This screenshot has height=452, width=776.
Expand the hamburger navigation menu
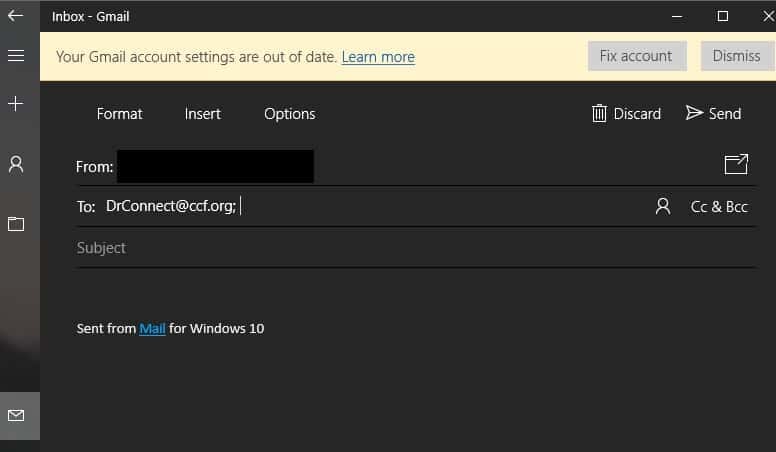[16, 55]
